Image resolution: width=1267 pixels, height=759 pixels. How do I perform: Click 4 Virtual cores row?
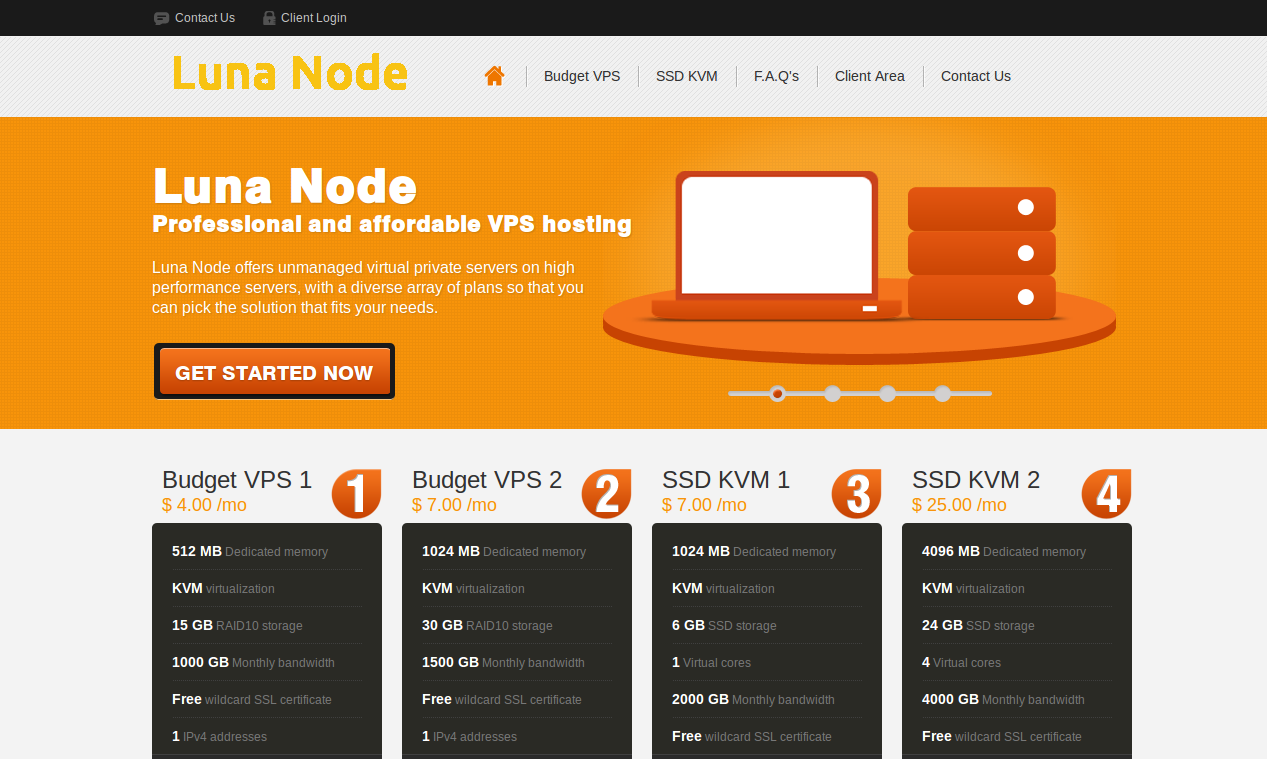click(1017, 662)
